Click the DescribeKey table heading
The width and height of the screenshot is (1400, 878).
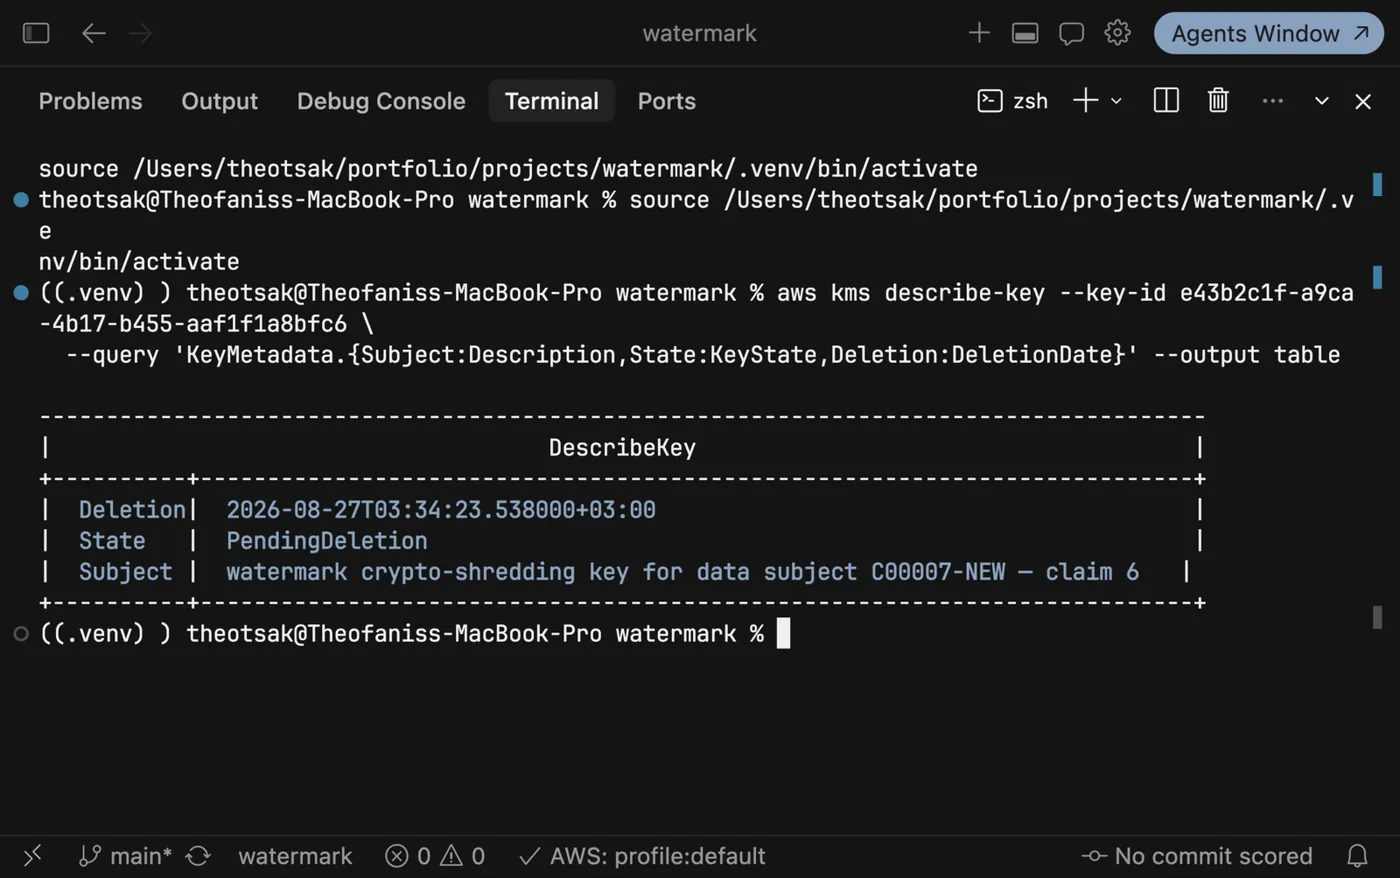(x=622, y=448)
